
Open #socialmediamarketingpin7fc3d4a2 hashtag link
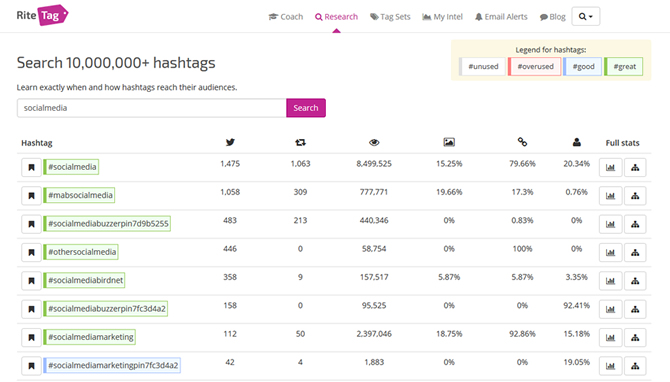pyautogui.click(x=112, y=365)
